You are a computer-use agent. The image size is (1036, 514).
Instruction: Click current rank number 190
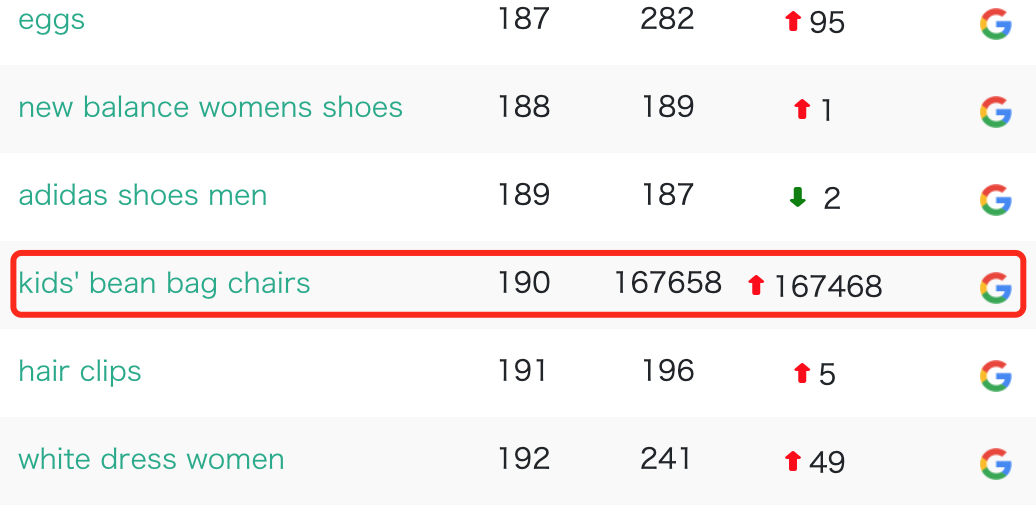[x=524, y=283]
